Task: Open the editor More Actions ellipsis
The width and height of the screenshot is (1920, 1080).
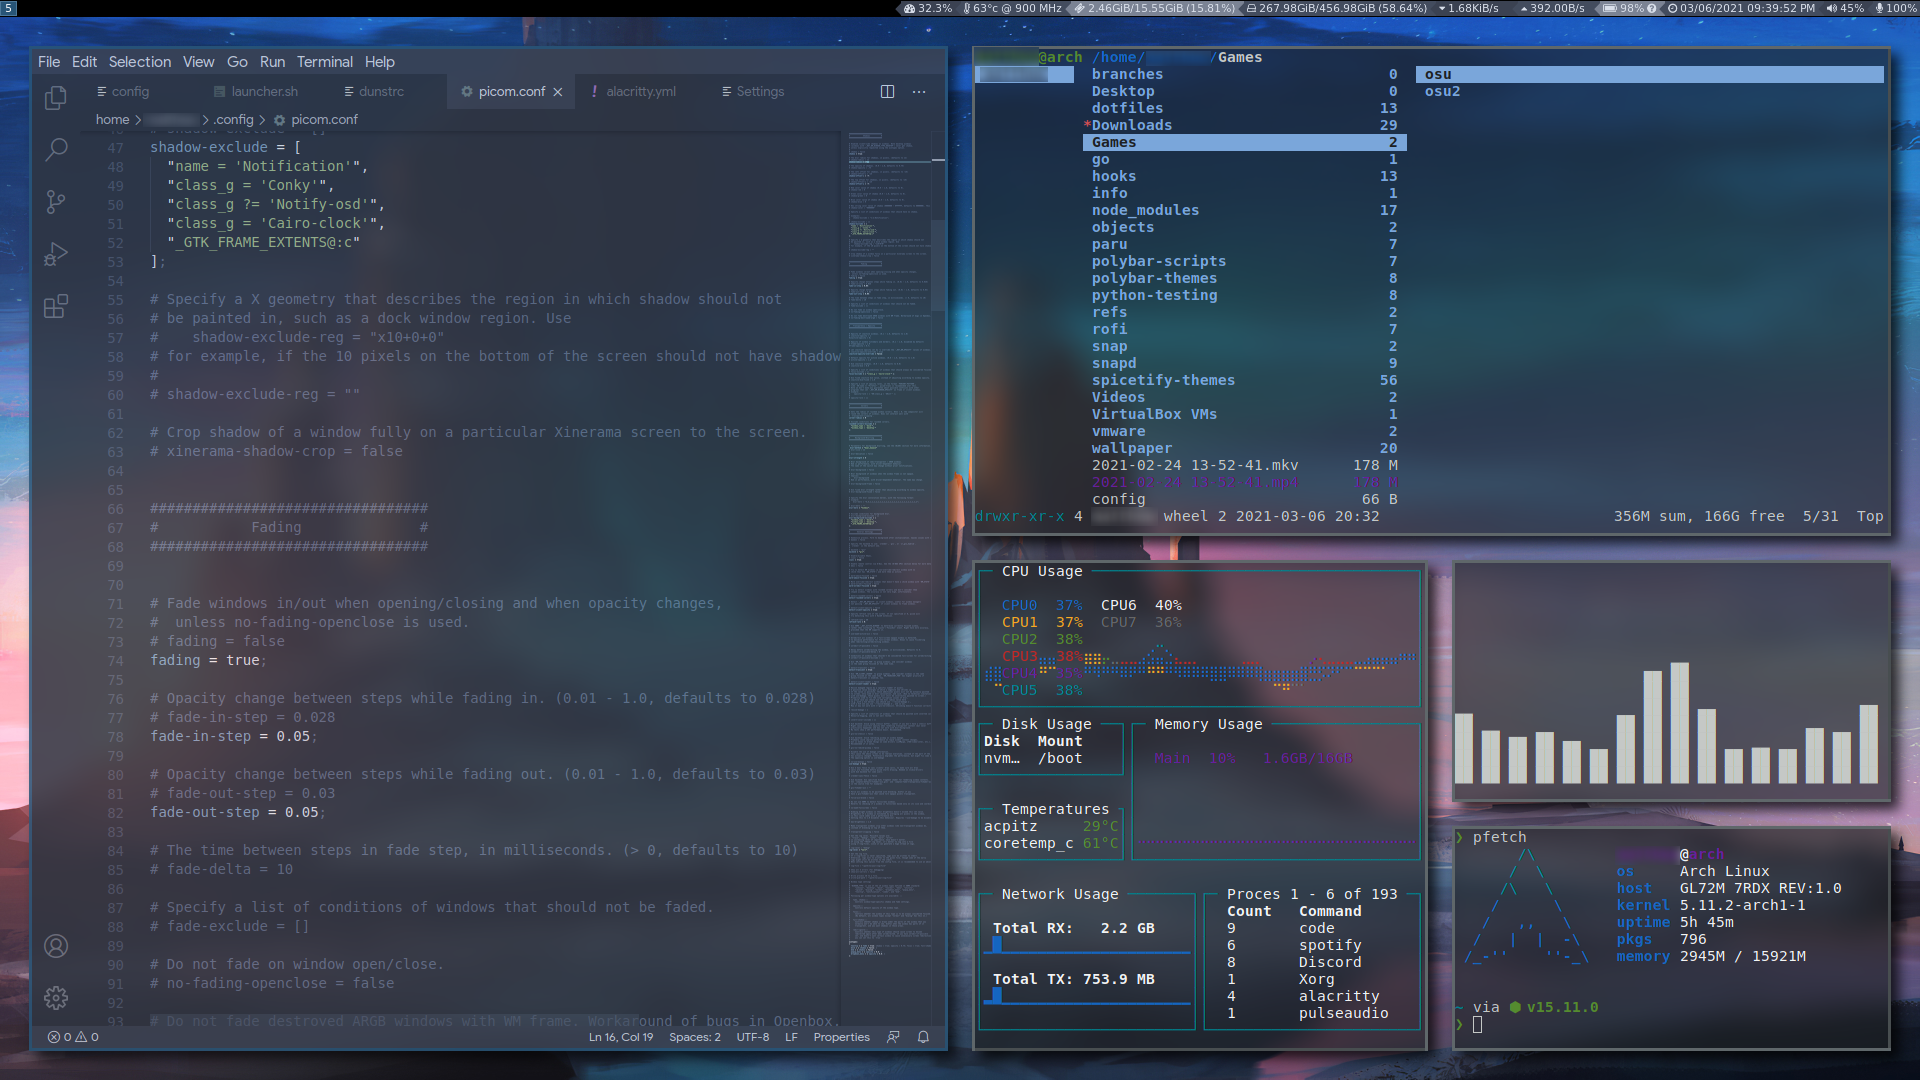Action: [919, 91]
